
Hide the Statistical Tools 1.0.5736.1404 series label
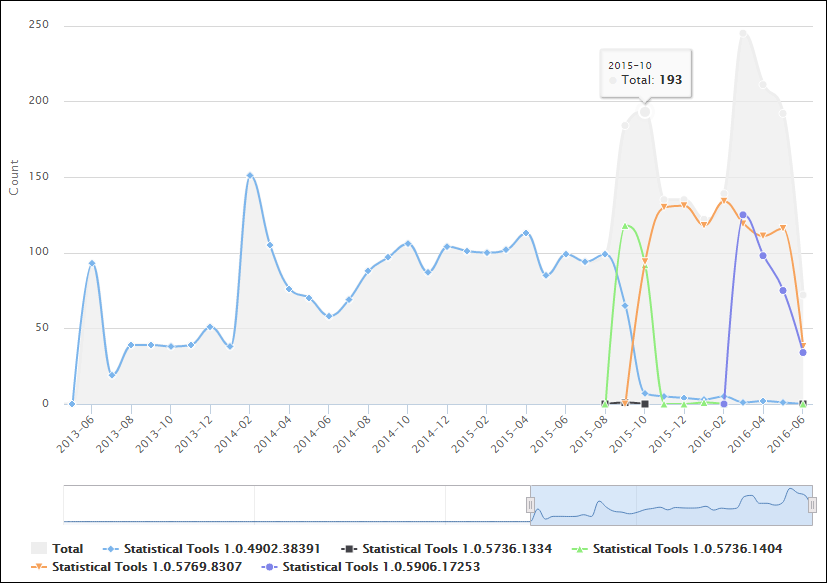click(x=687, y=549)
